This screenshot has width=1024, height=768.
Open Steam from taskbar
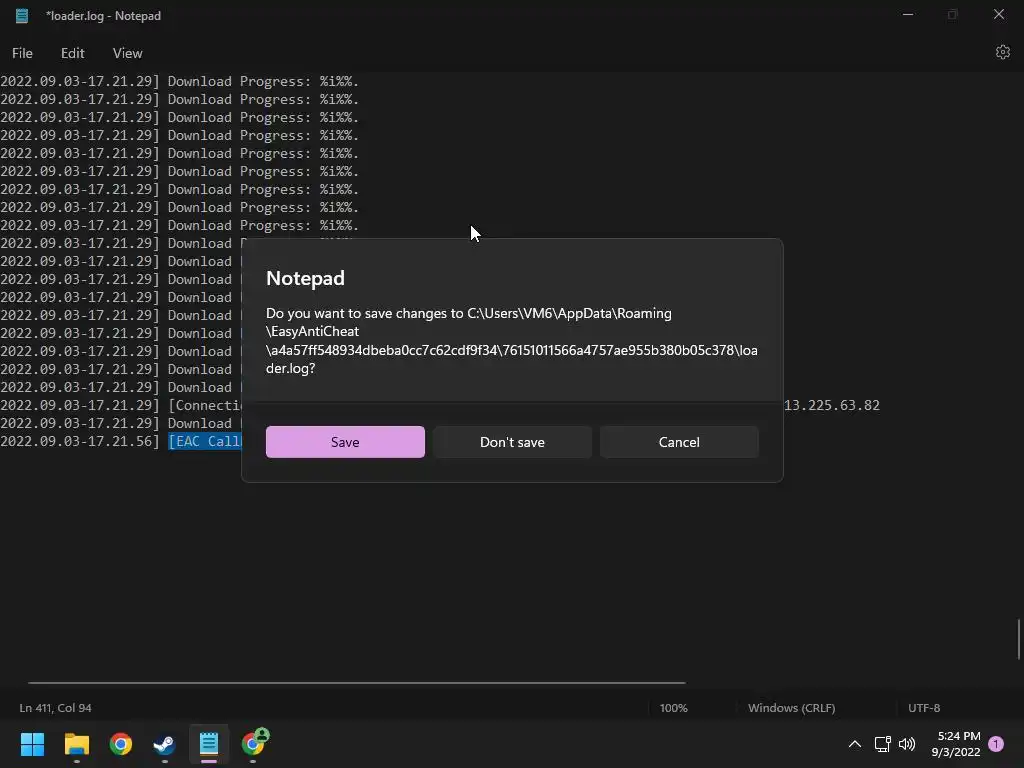click(165, 744)
